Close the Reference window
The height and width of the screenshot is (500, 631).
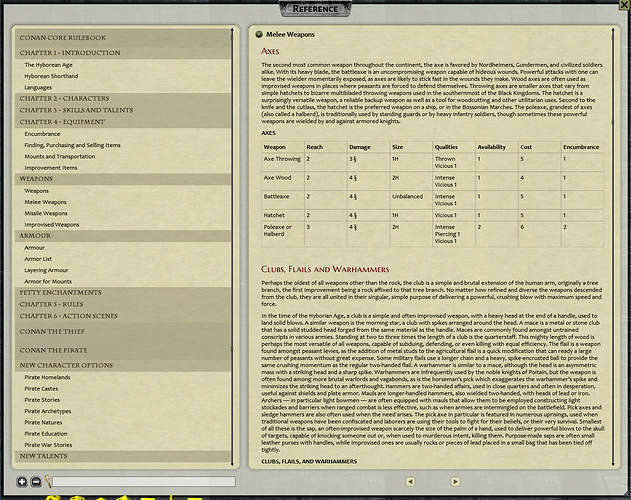coord(625,5)
